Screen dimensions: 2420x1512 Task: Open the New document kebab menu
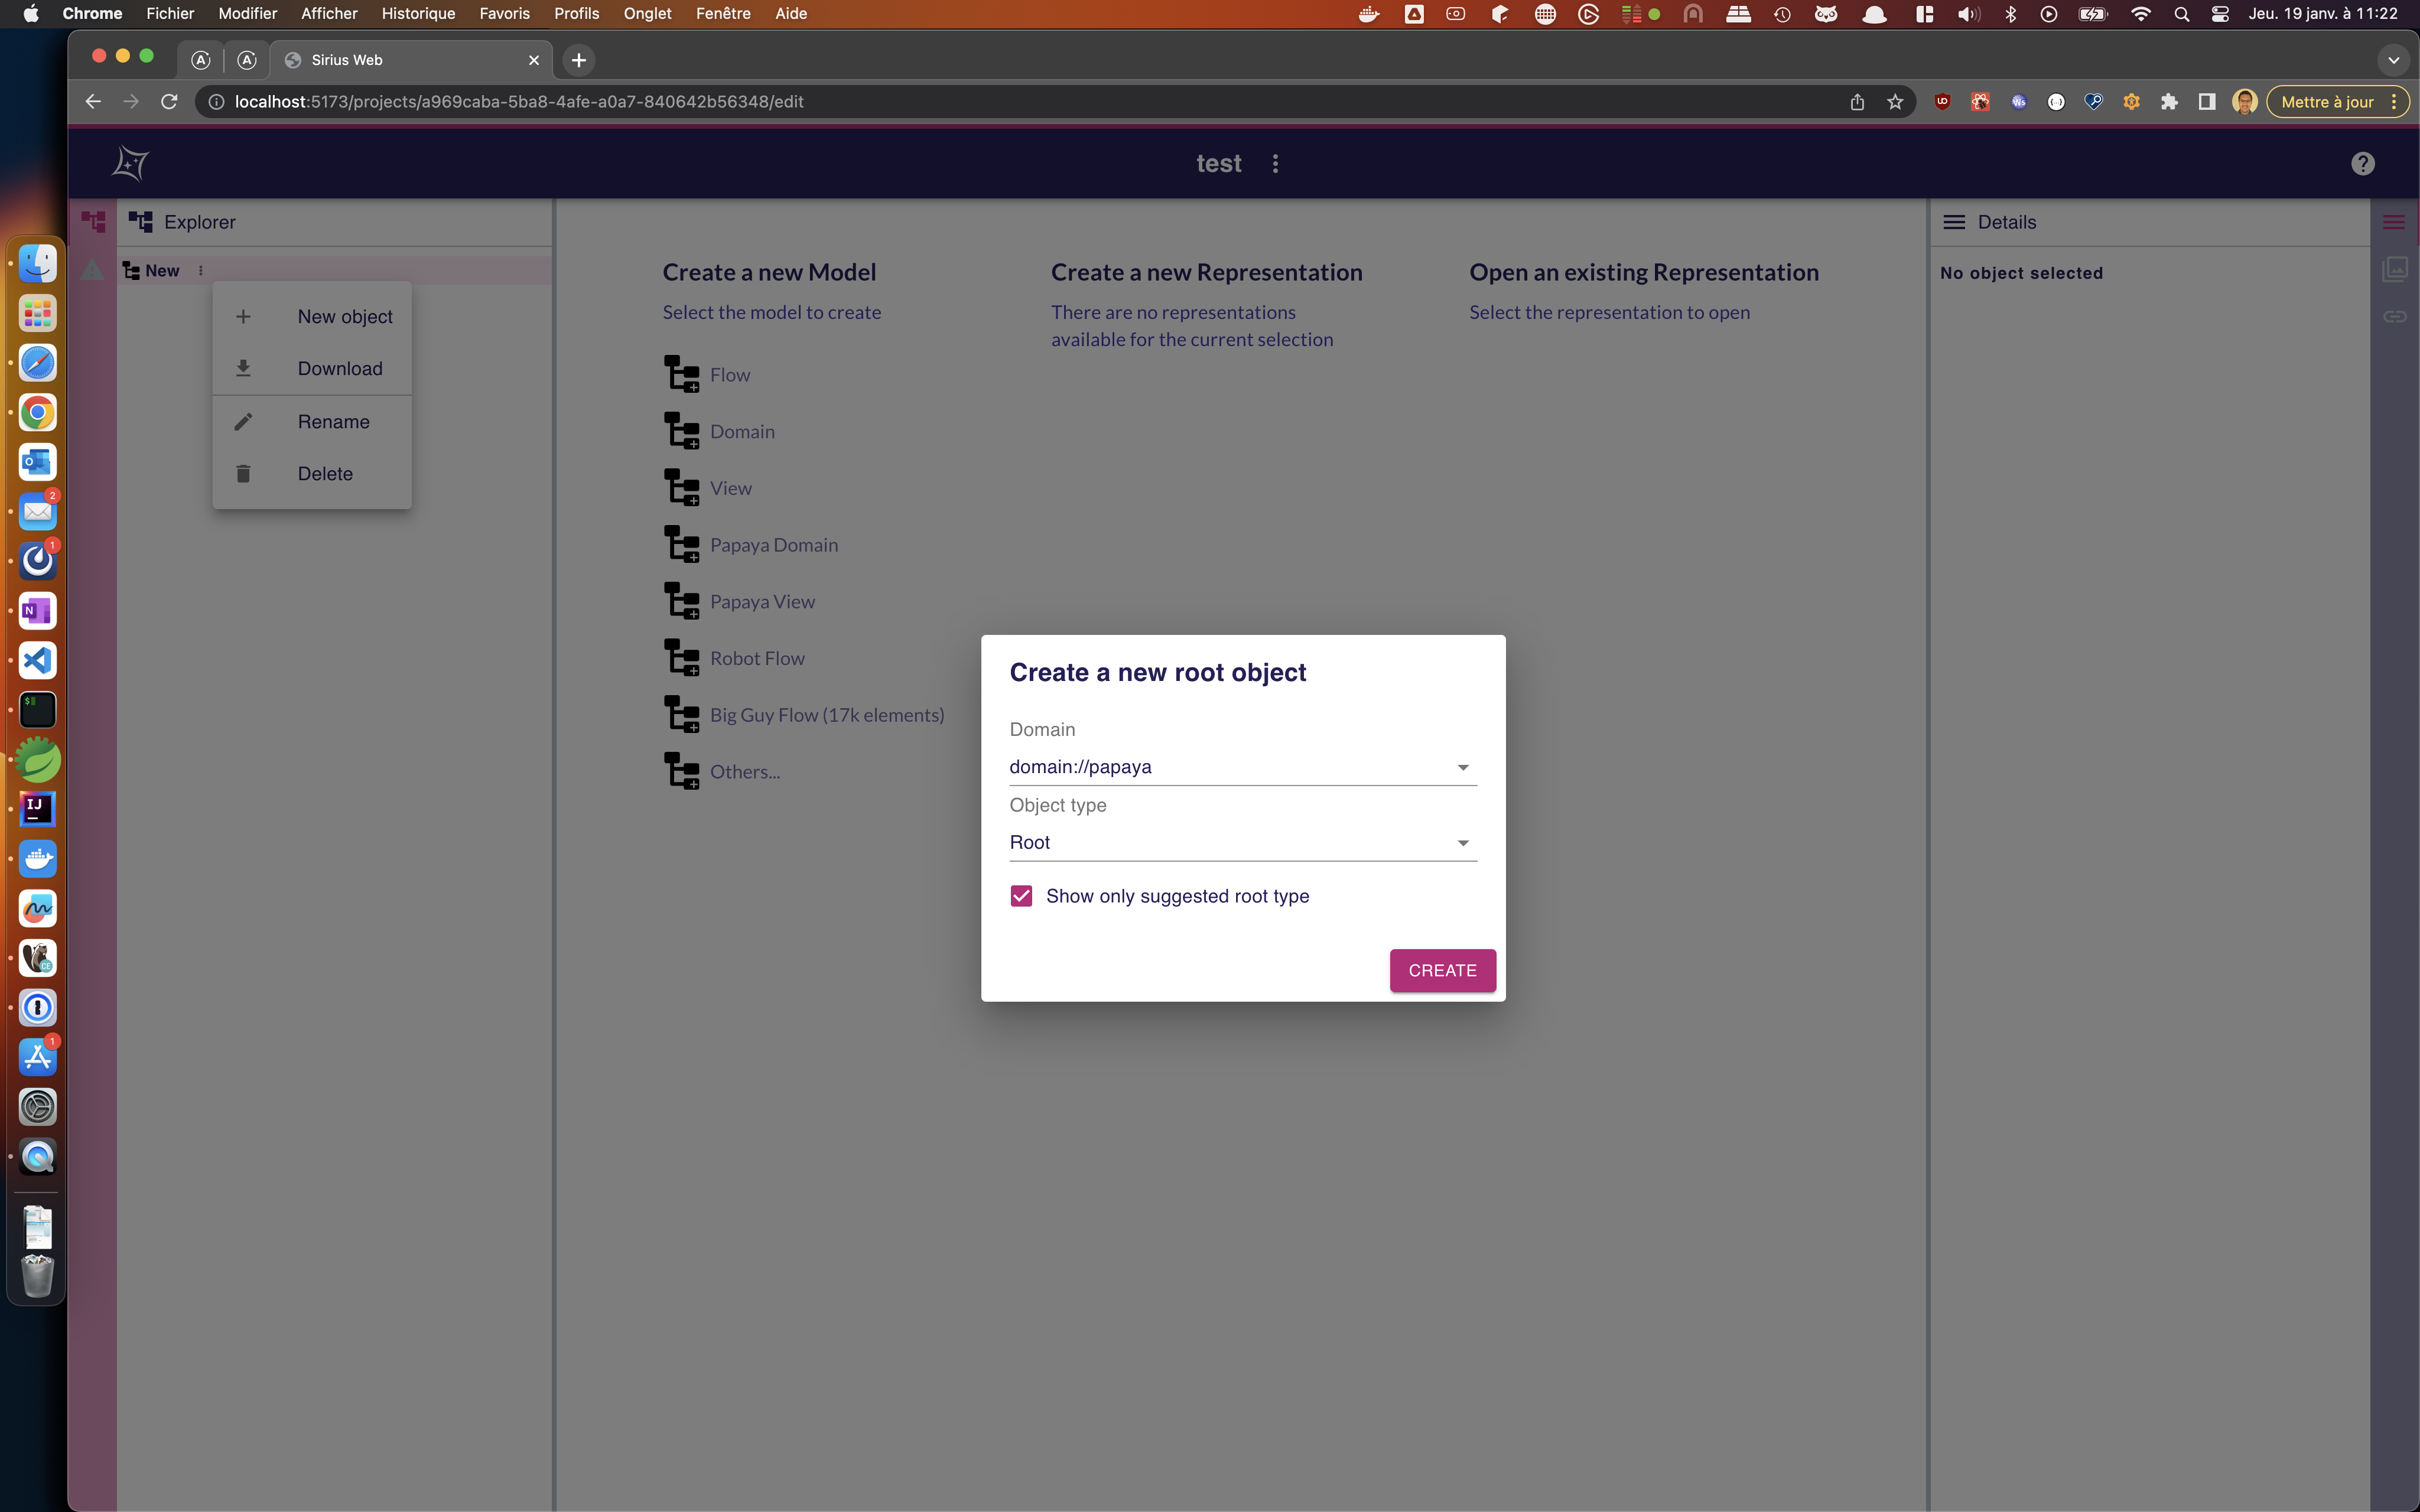201,271
